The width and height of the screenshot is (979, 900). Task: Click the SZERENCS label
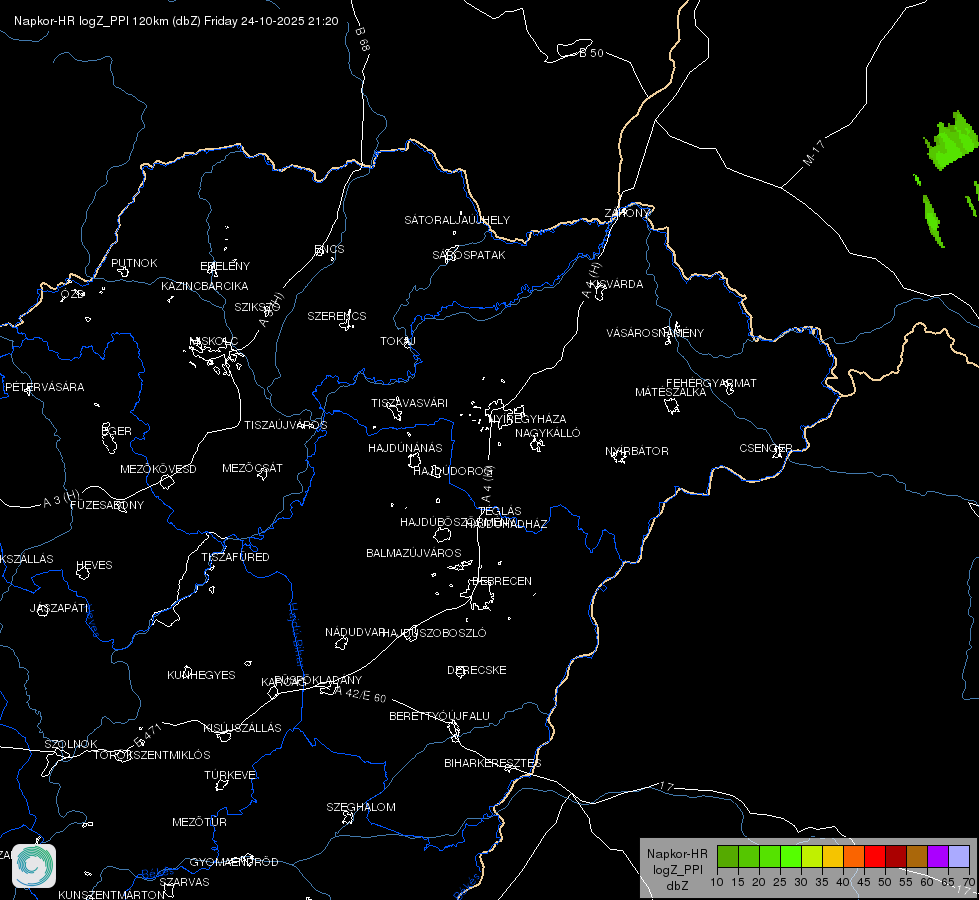[337, 316]
